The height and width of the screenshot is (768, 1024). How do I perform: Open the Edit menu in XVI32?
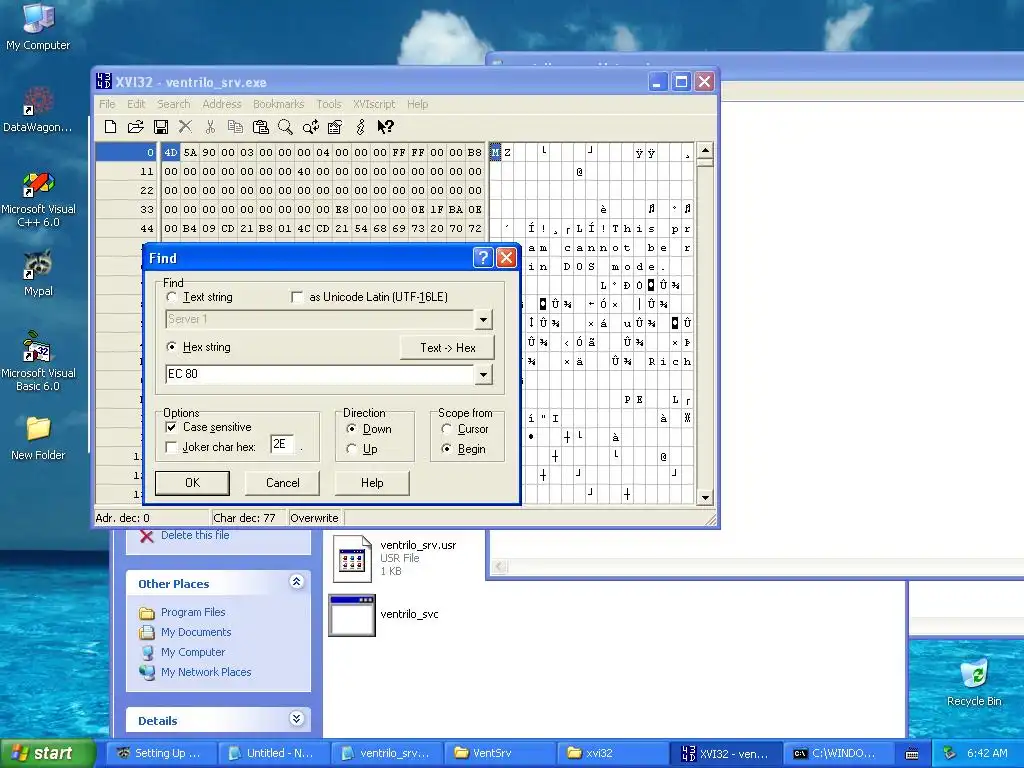[136, 104]
